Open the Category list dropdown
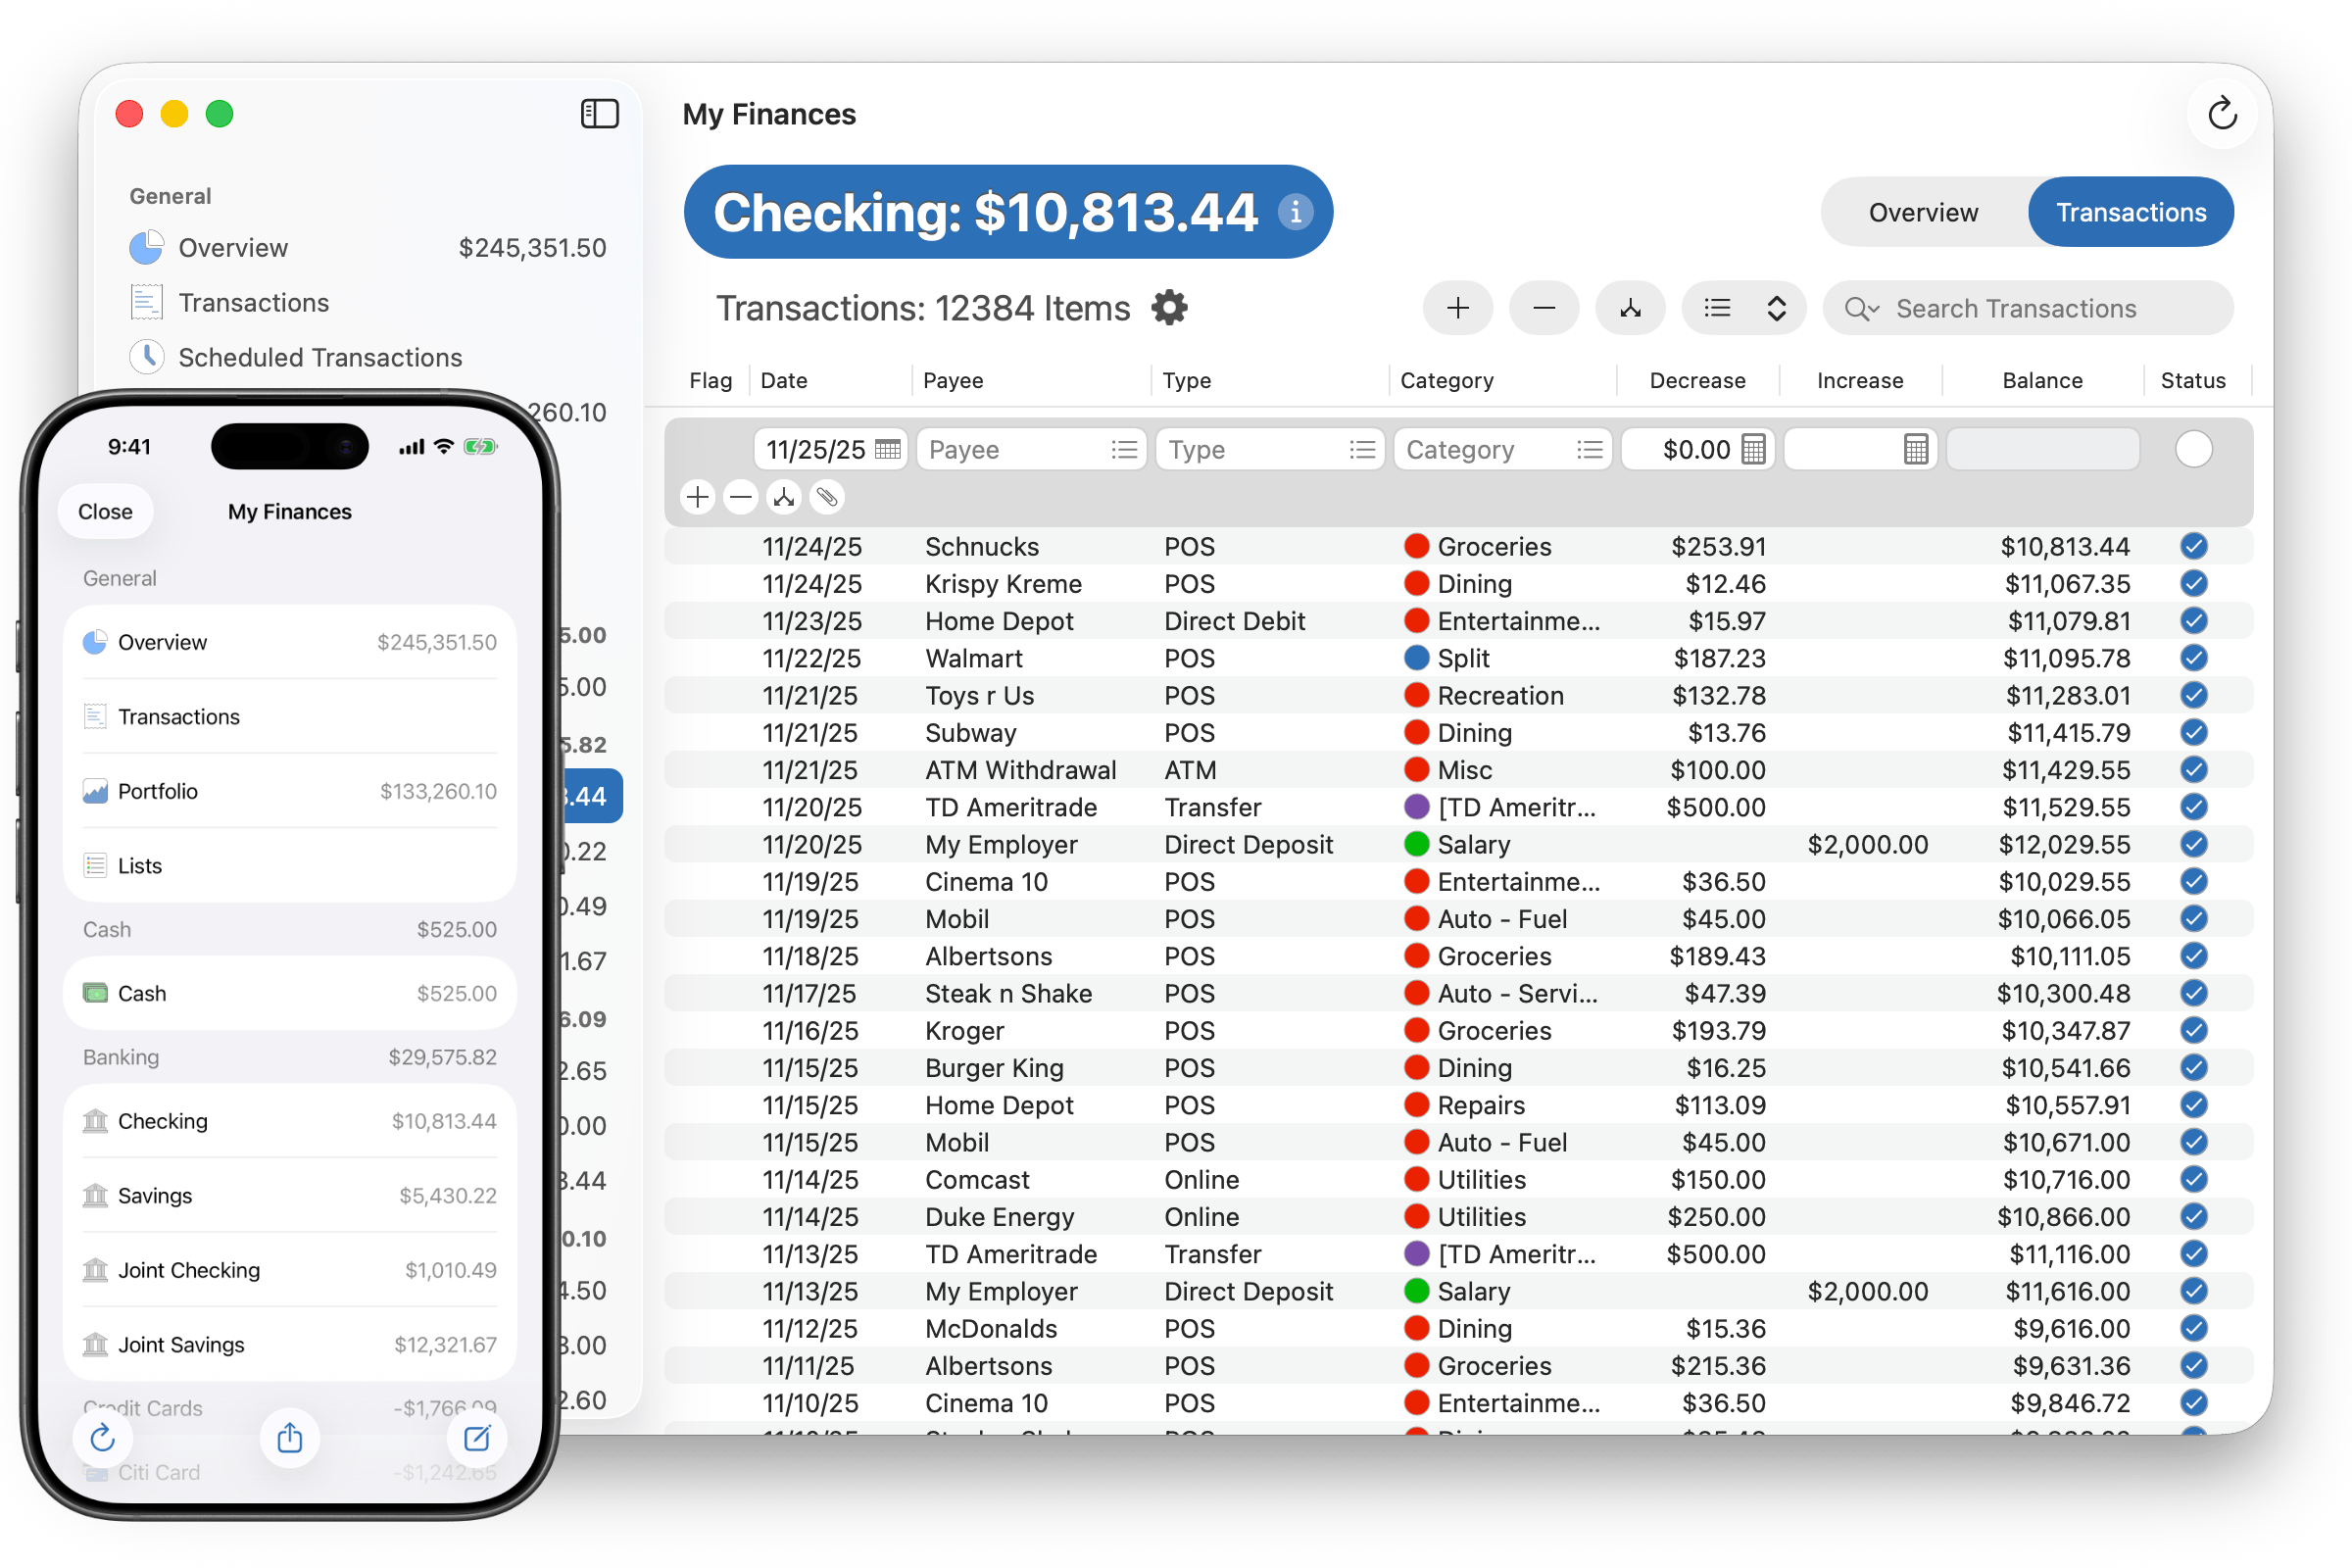Image resolution: width=2352 pixels, height=1568 pixels. 1589,450
